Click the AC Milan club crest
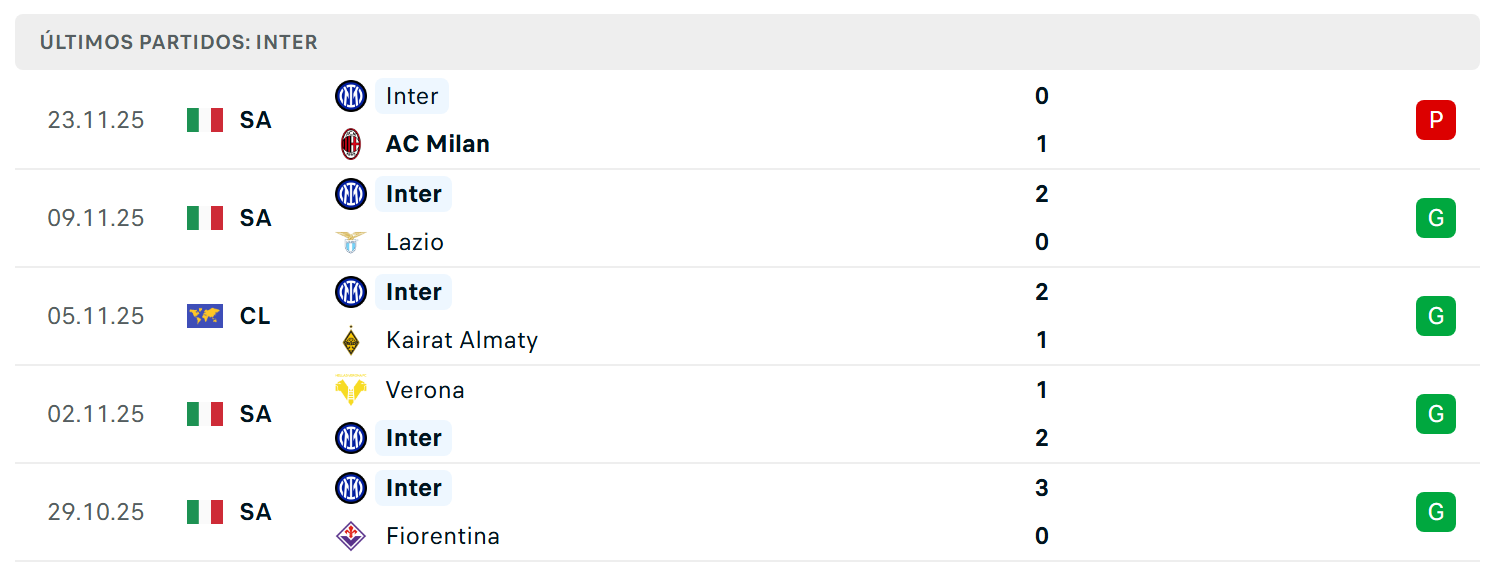This screenshot has height=580, width=1493. pos(351,144)
